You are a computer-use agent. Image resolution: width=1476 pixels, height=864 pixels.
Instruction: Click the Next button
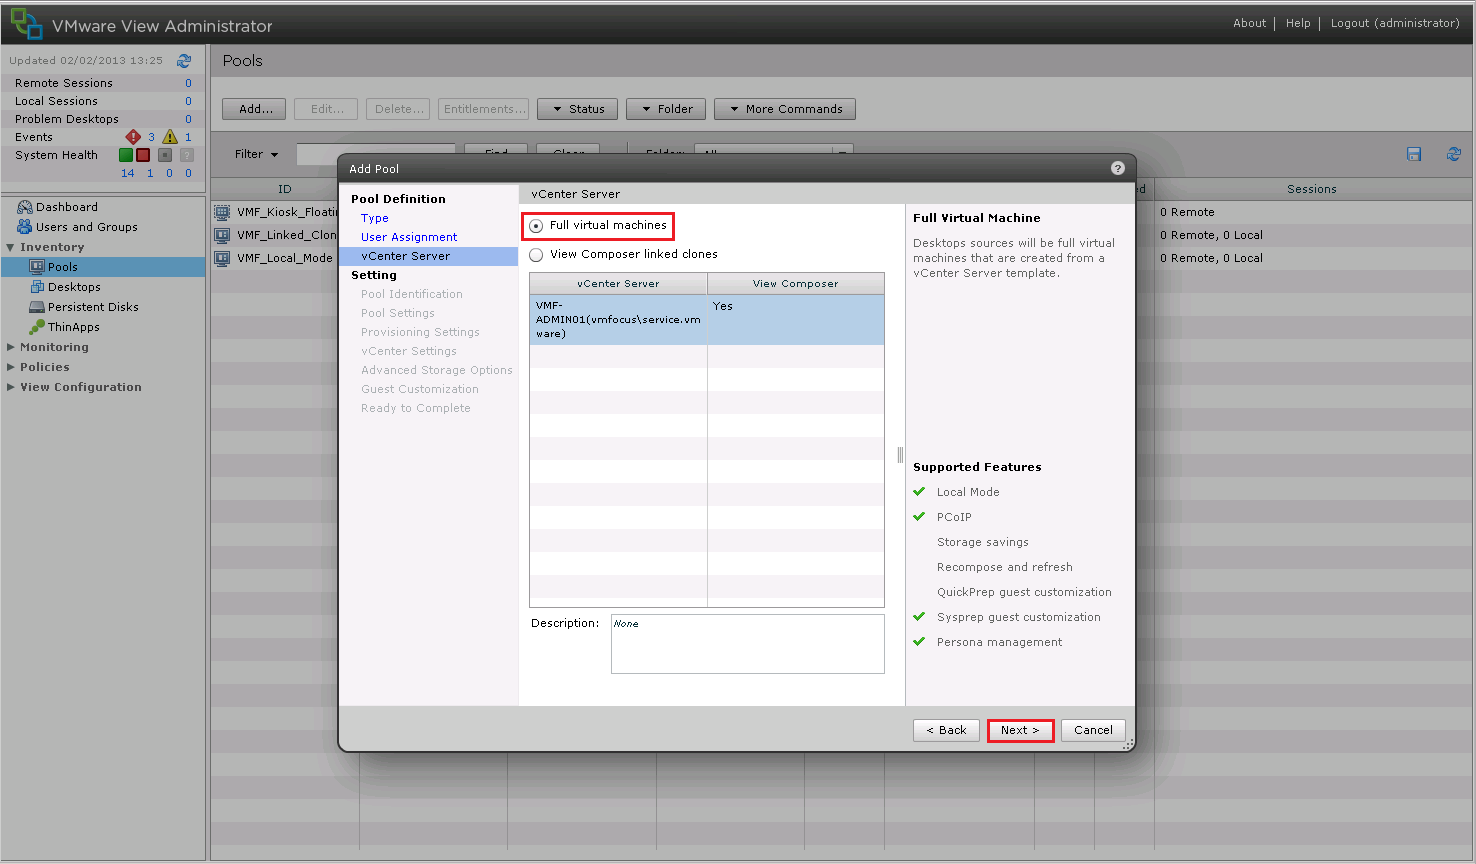coord(1020,730)
